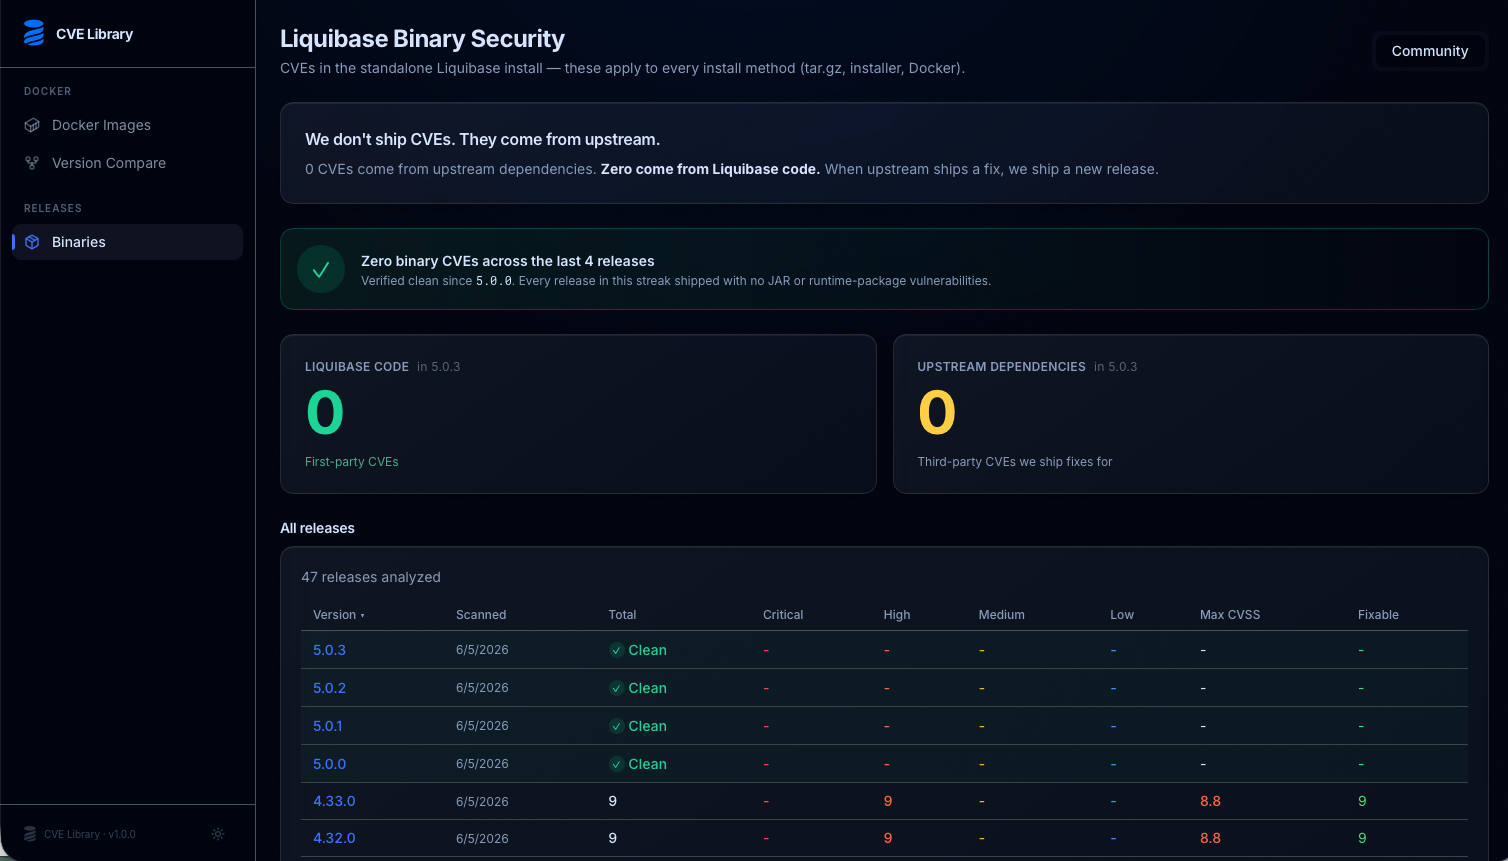Open Version Compare in the sidebar

[127, 163]
